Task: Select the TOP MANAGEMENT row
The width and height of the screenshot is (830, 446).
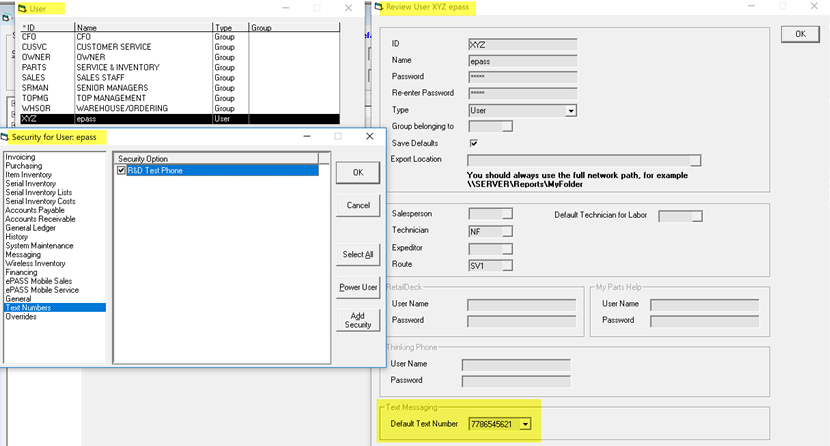Action: click(179, 98)
